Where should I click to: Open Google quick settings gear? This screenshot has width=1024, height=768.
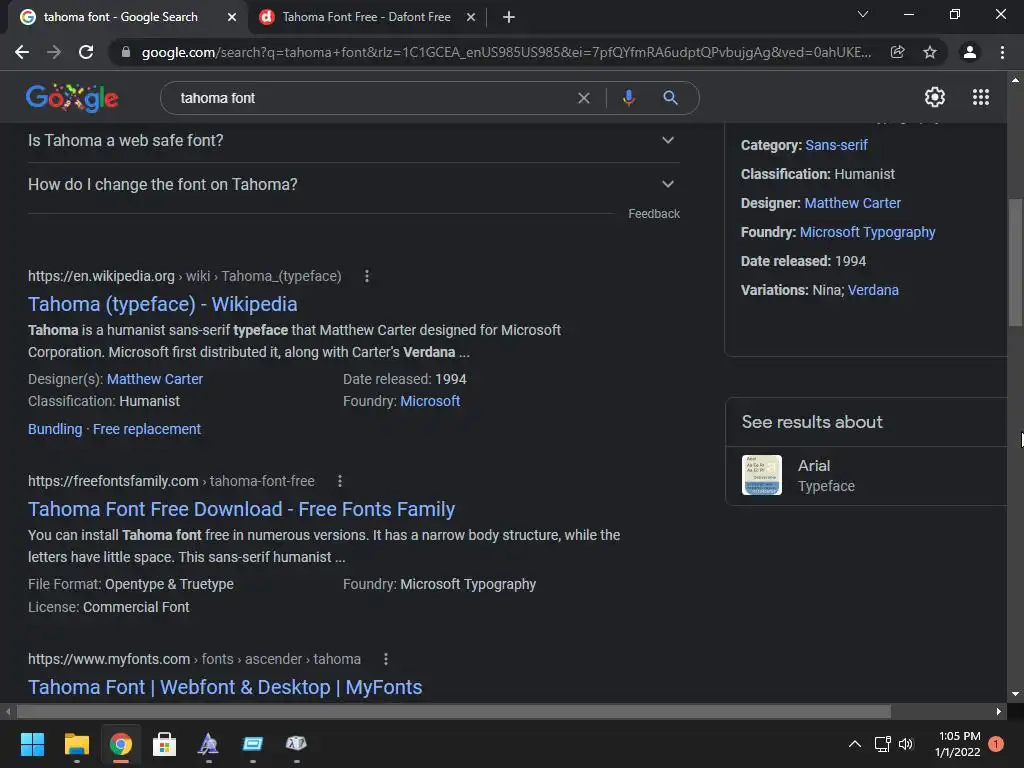click(935, 97)
